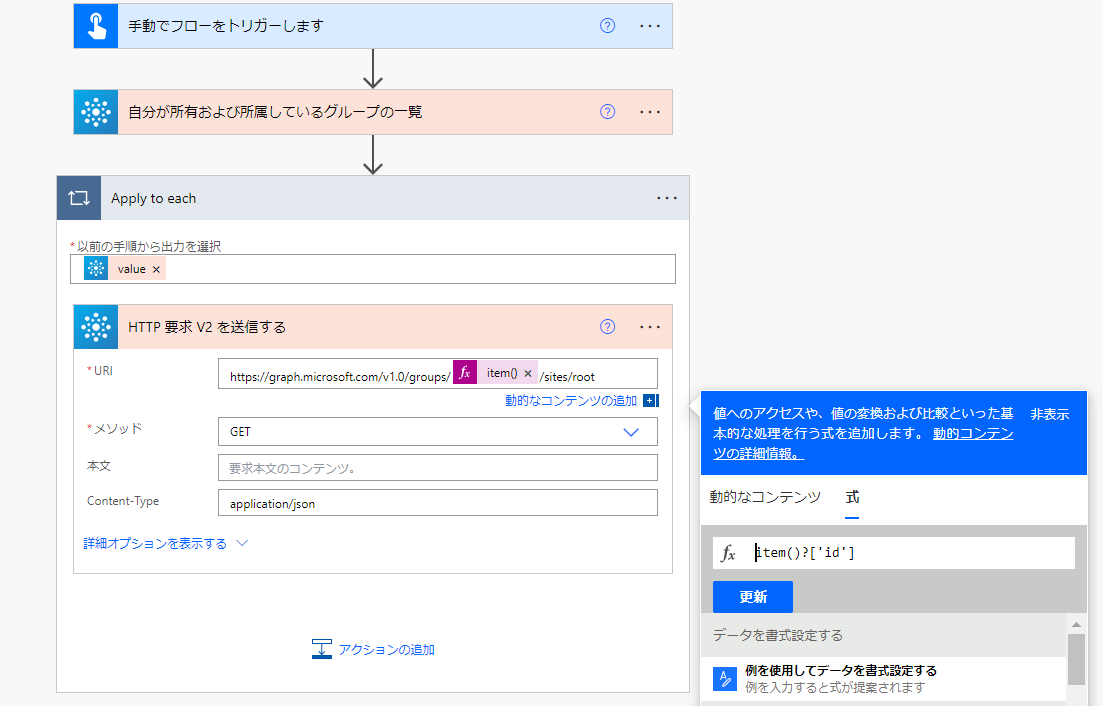Expand 詳細オプションを表示する
This screenshot has height=706, width=1103.
point(165,544)
